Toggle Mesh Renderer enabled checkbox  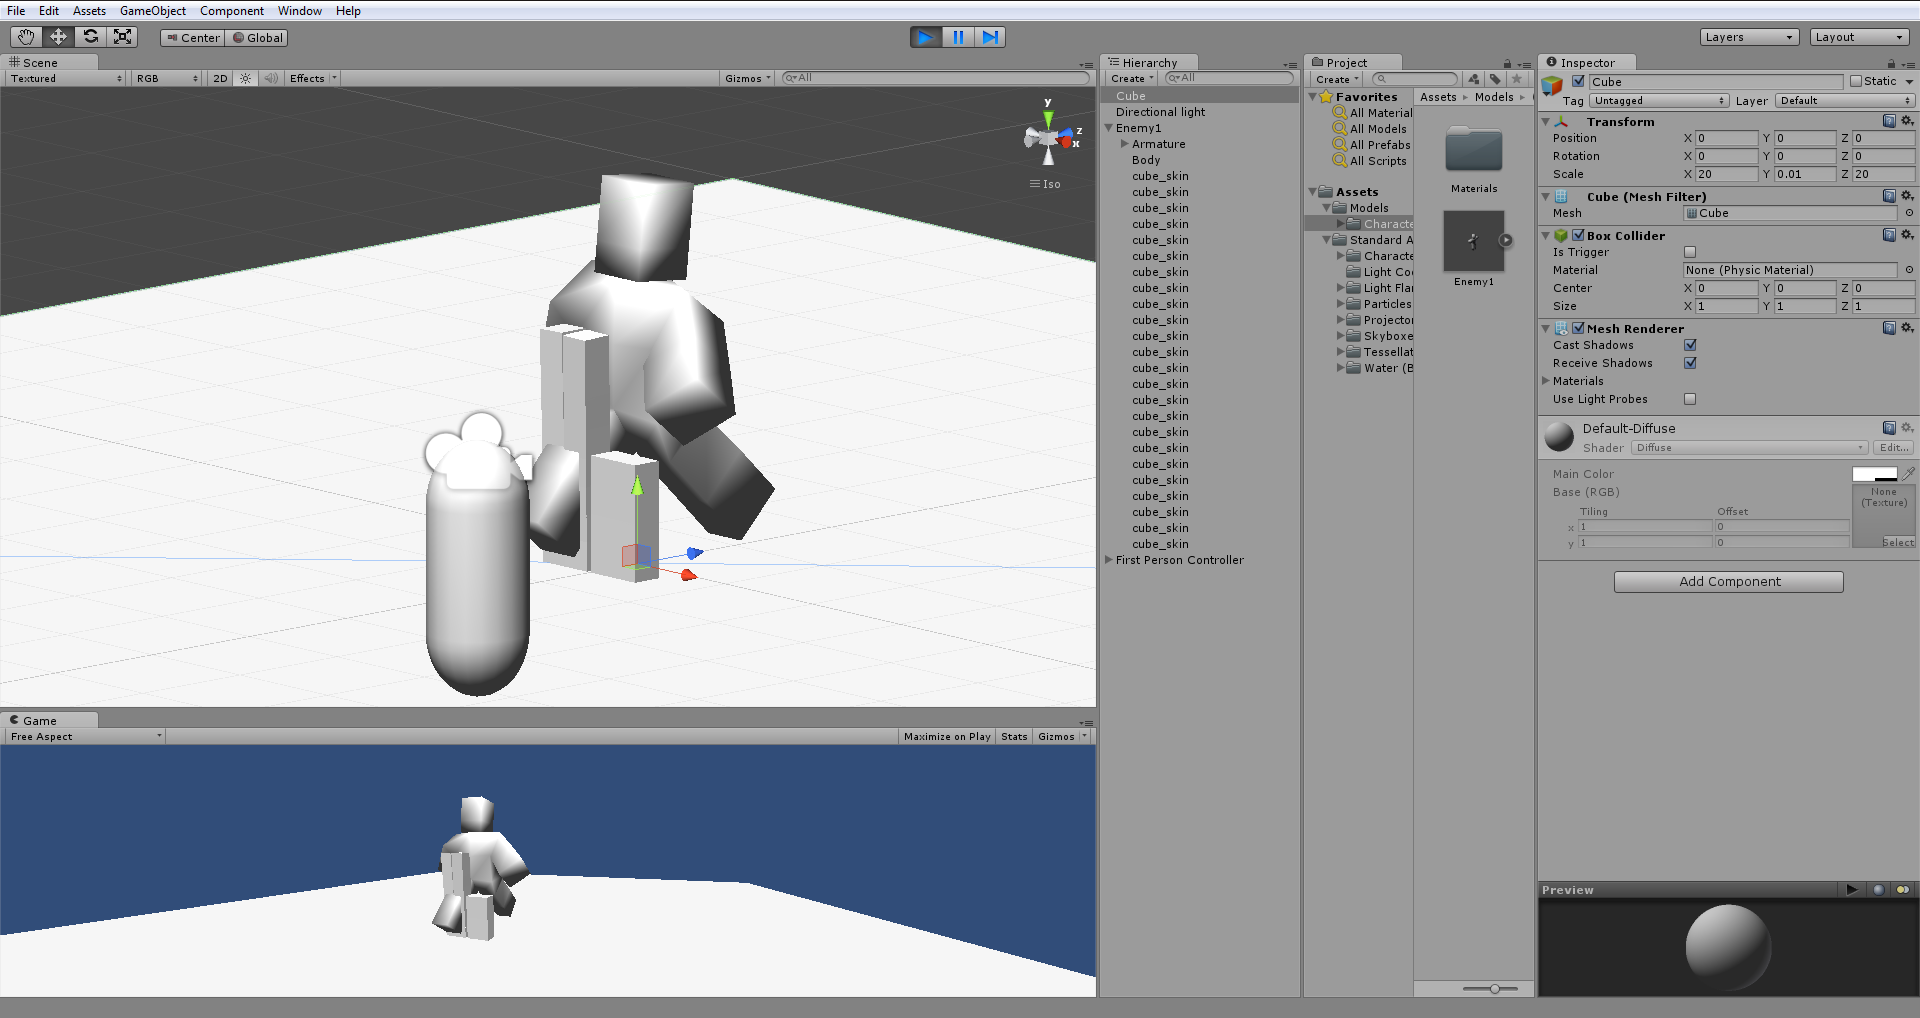[1578, 328]
